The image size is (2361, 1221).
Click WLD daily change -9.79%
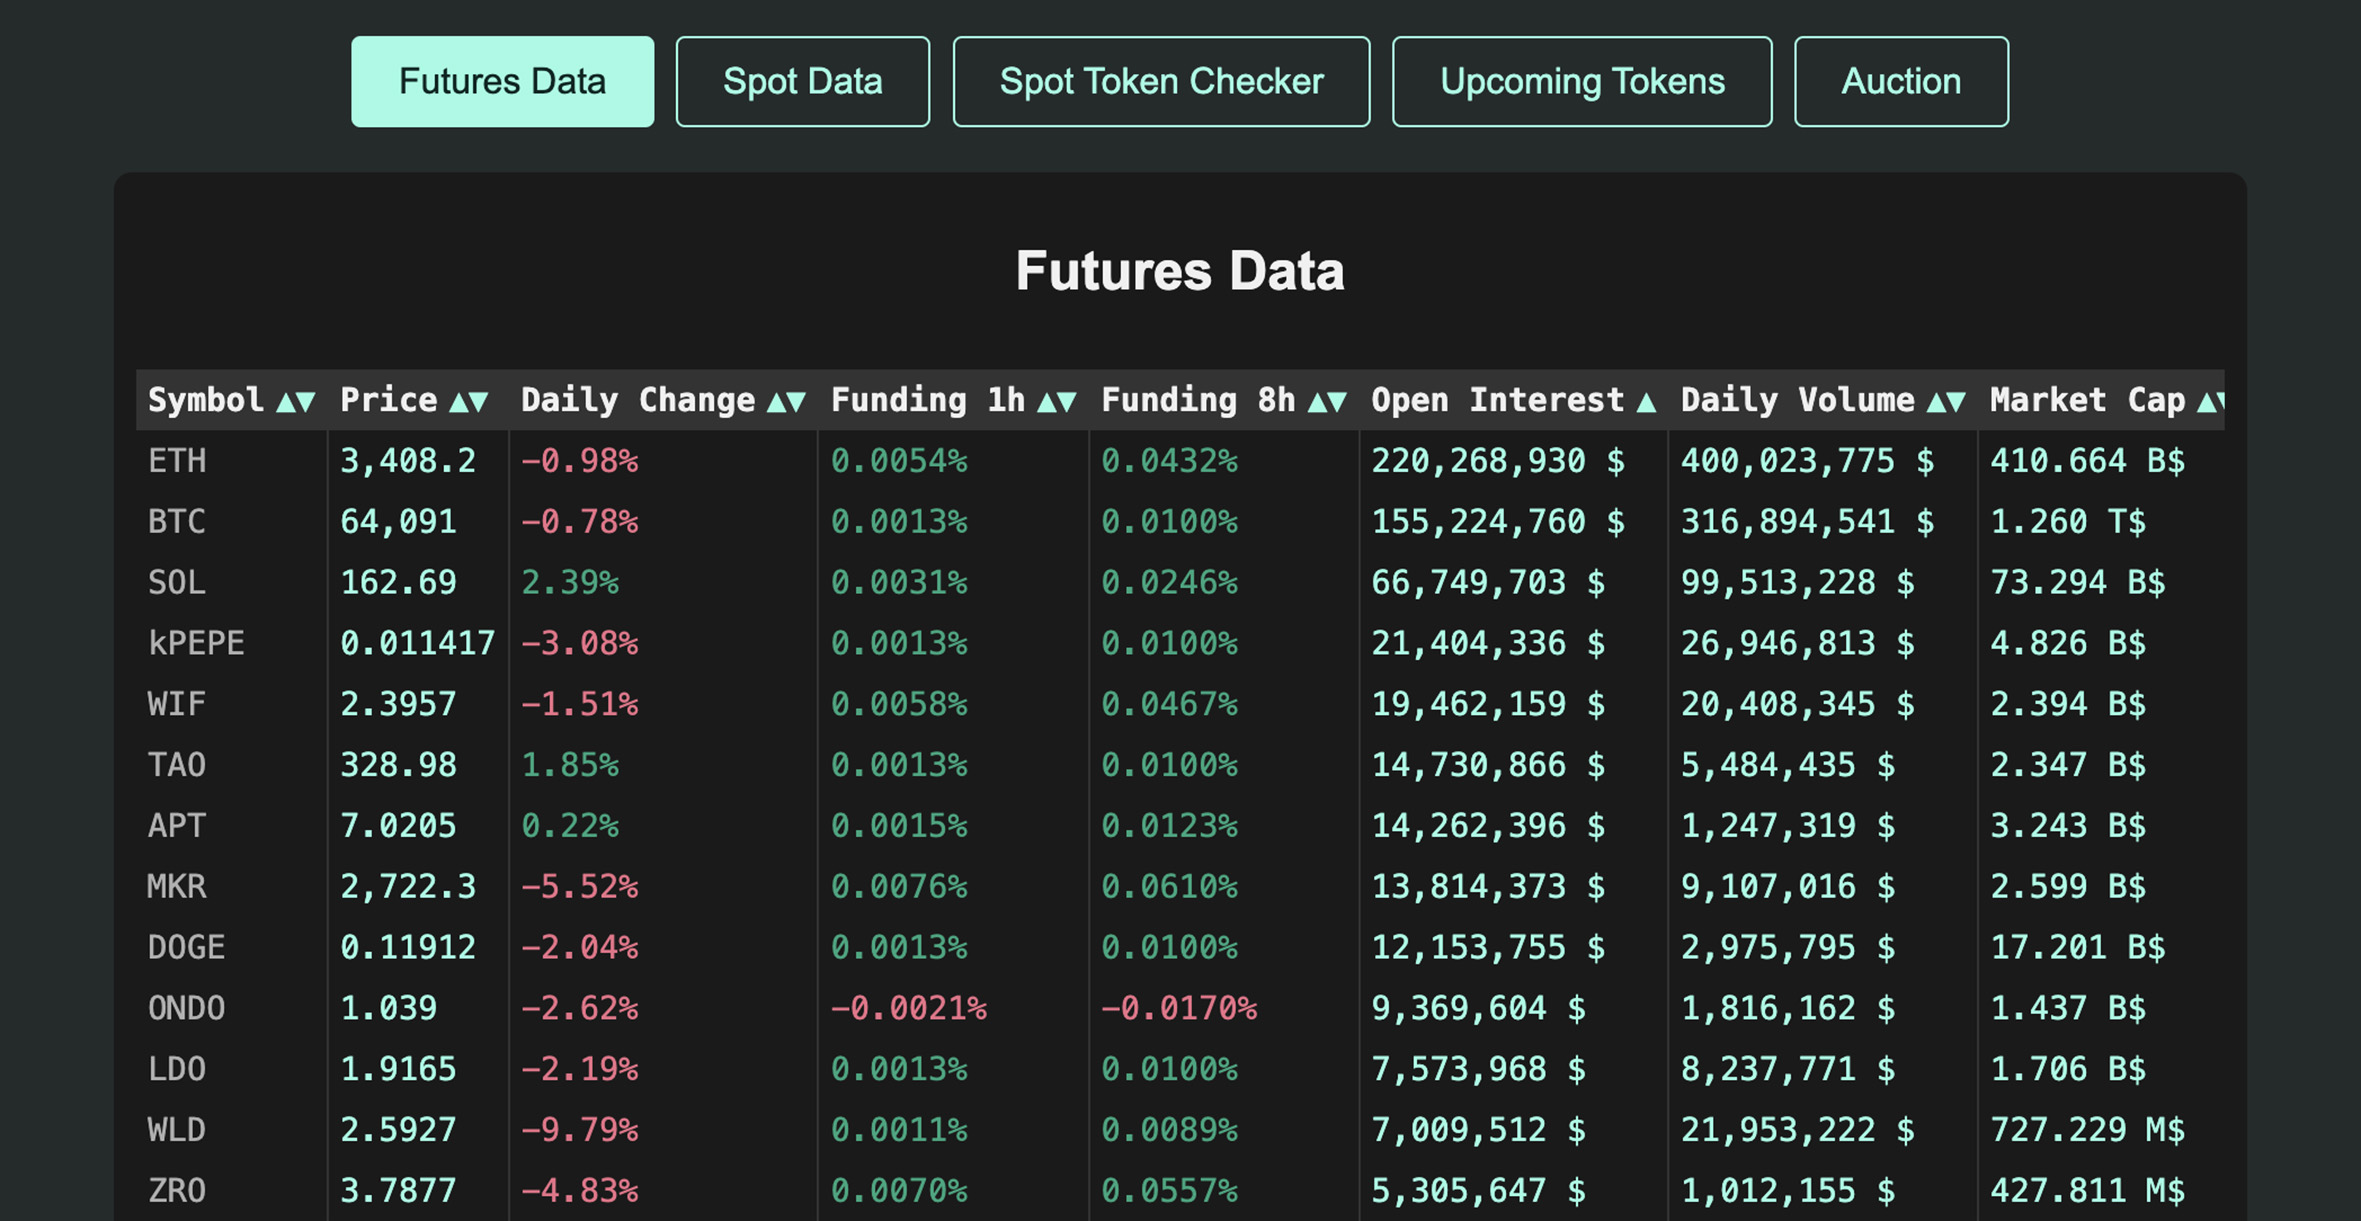click(580, 1130)
